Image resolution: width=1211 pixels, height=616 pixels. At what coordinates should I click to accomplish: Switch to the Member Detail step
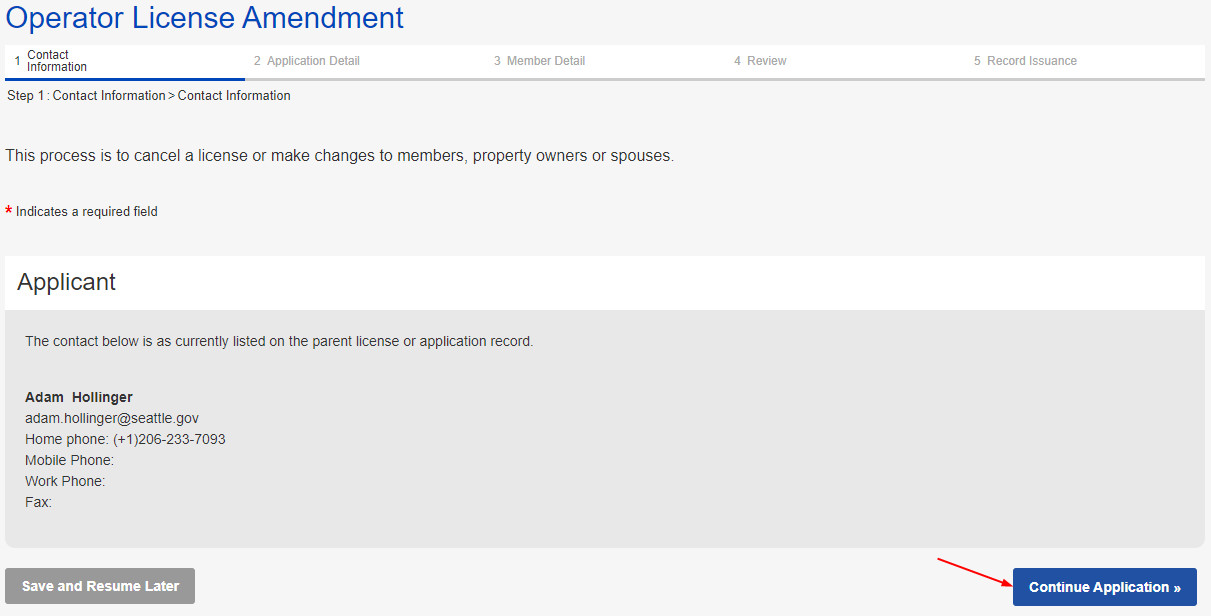click(545, 61)
